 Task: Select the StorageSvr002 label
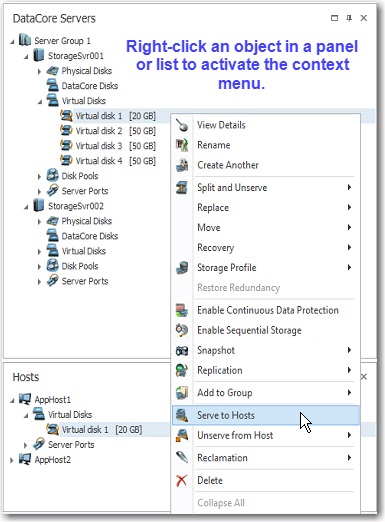76,206
